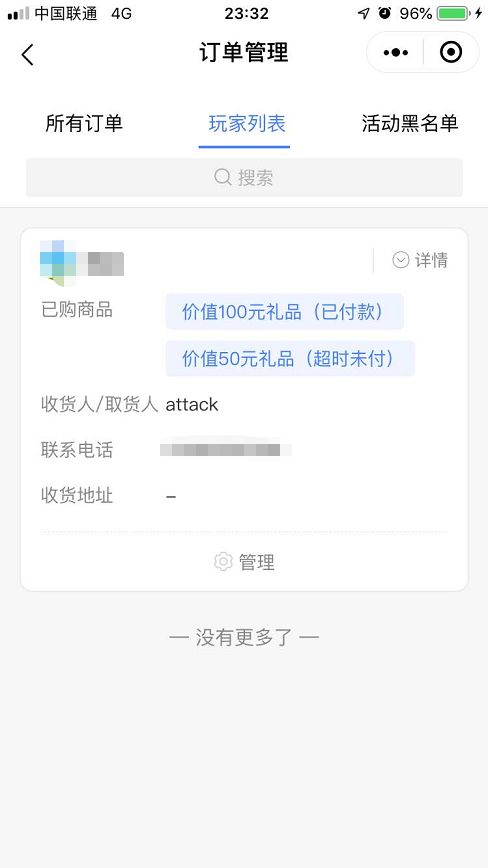Tap 价值100元礼品（已付款）tag
The image size is (488, 868).
284,312
